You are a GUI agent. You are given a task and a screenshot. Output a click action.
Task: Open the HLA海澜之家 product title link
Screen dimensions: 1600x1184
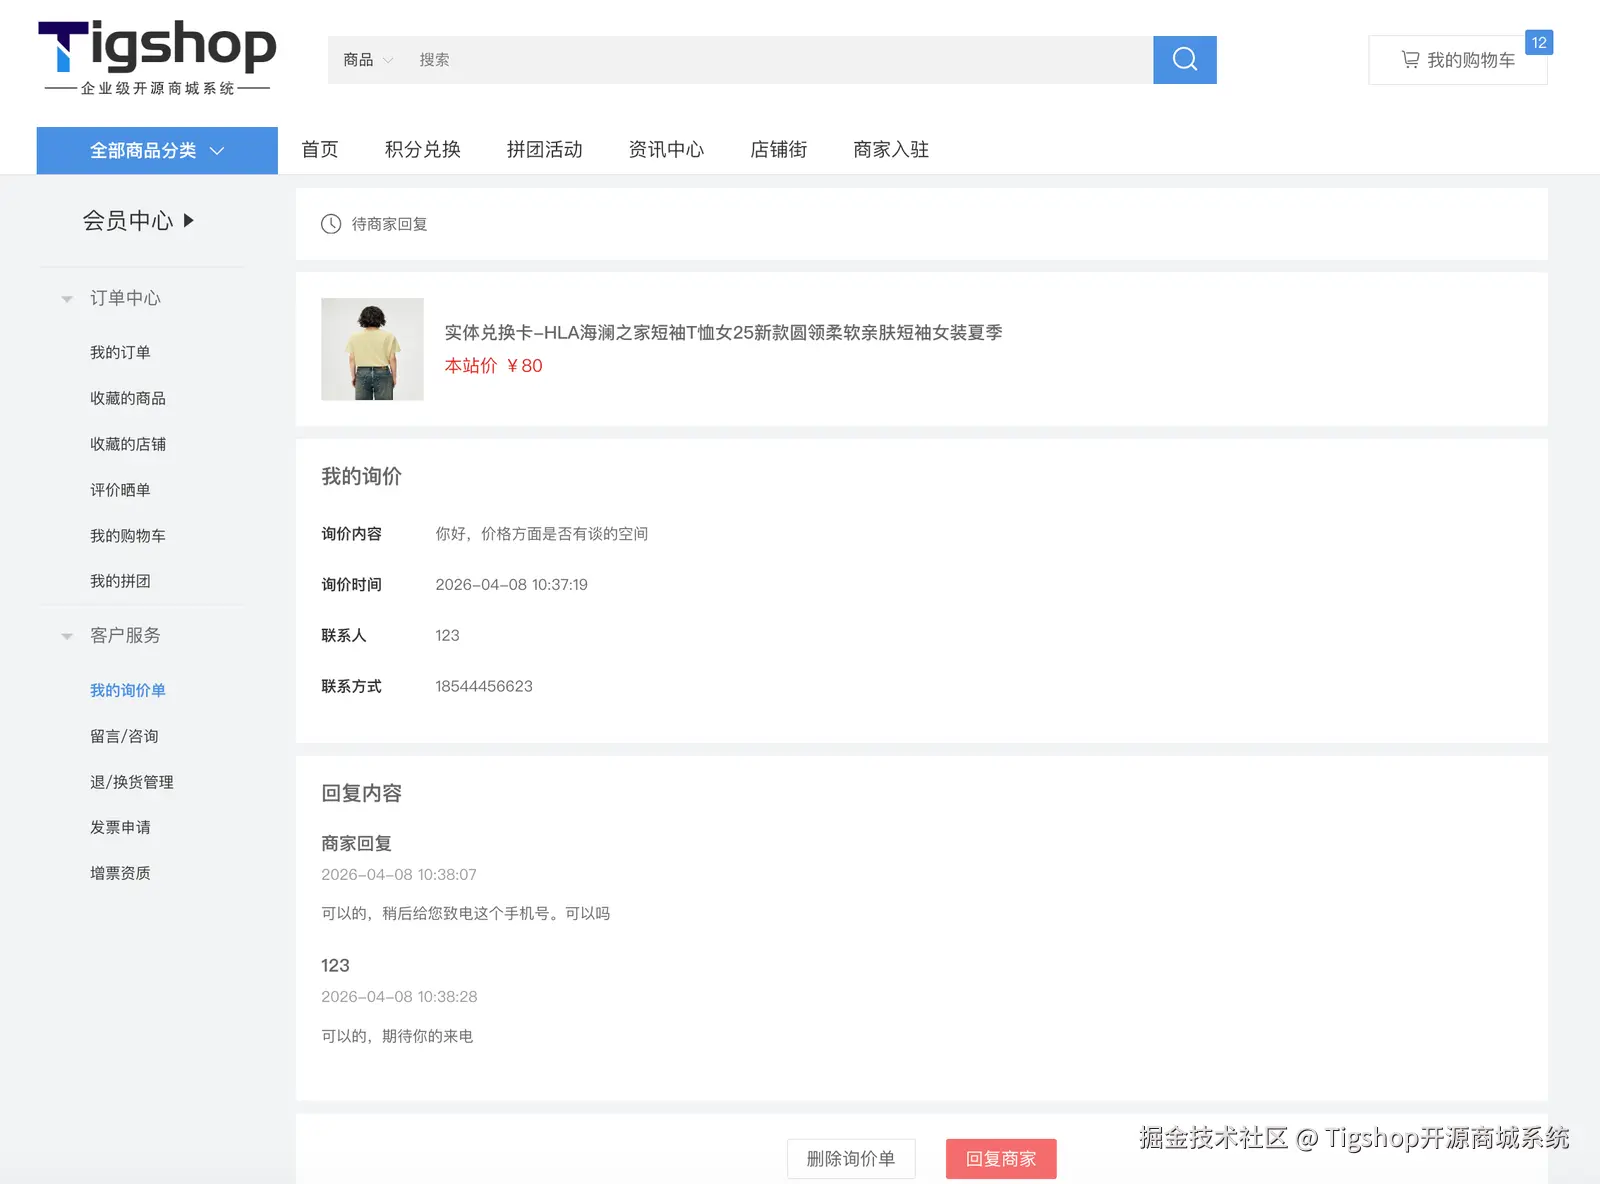[x=723, y=332]
